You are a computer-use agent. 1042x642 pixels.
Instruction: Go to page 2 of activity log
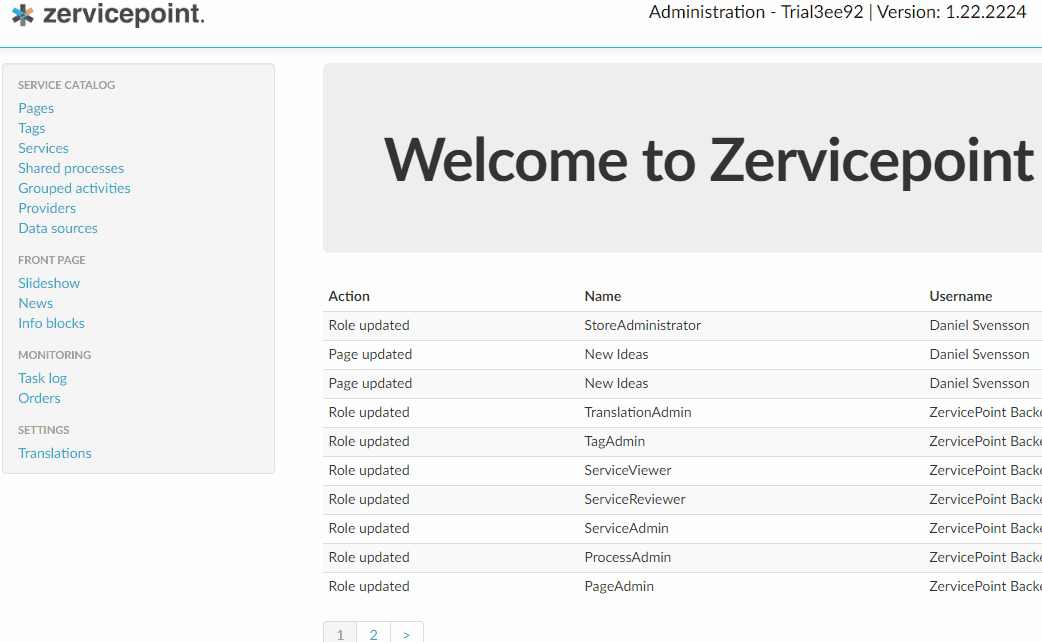pos(373,634)
